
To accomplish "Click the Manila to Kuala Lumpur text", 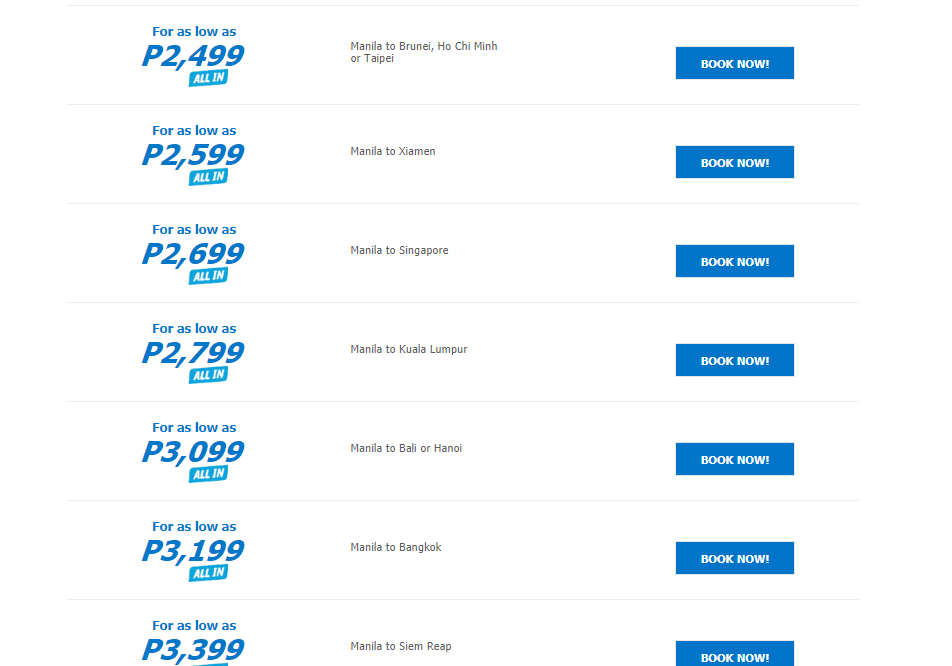I will pos(409,349).
